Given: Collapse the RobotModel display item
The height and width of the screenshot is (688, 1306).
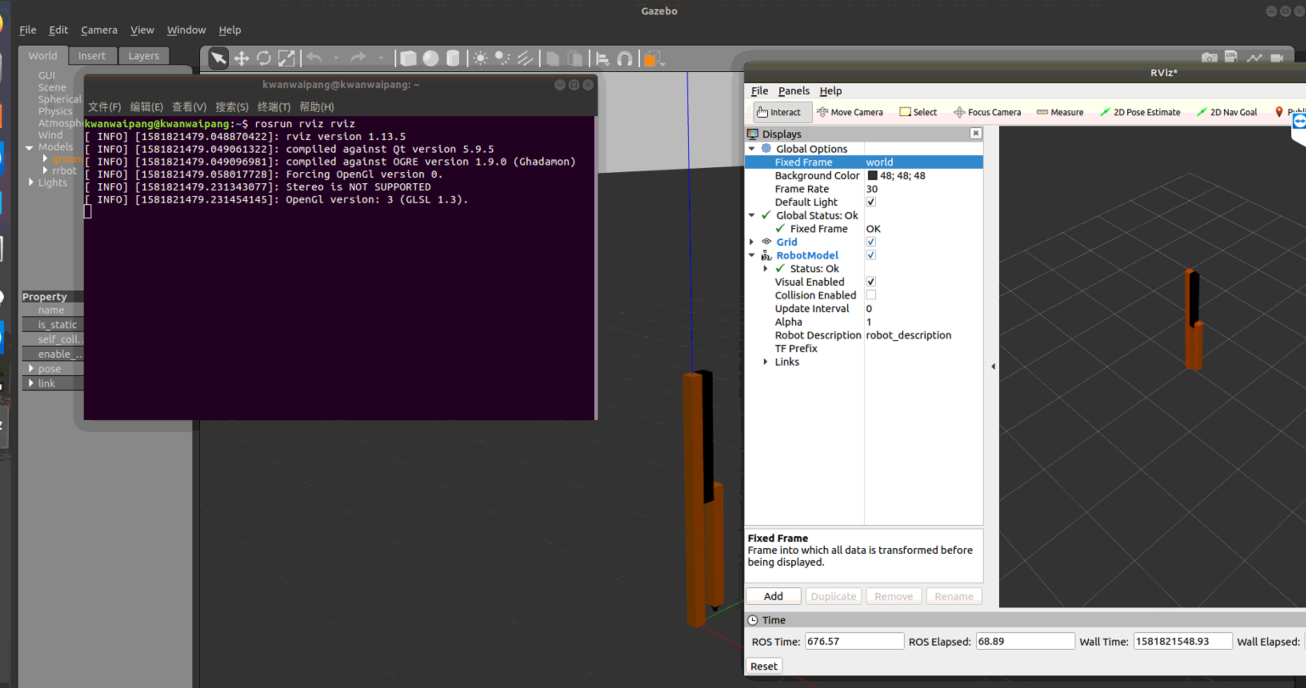Looking at the screenshot, I should pyautogui.click(x=752, y=255).
